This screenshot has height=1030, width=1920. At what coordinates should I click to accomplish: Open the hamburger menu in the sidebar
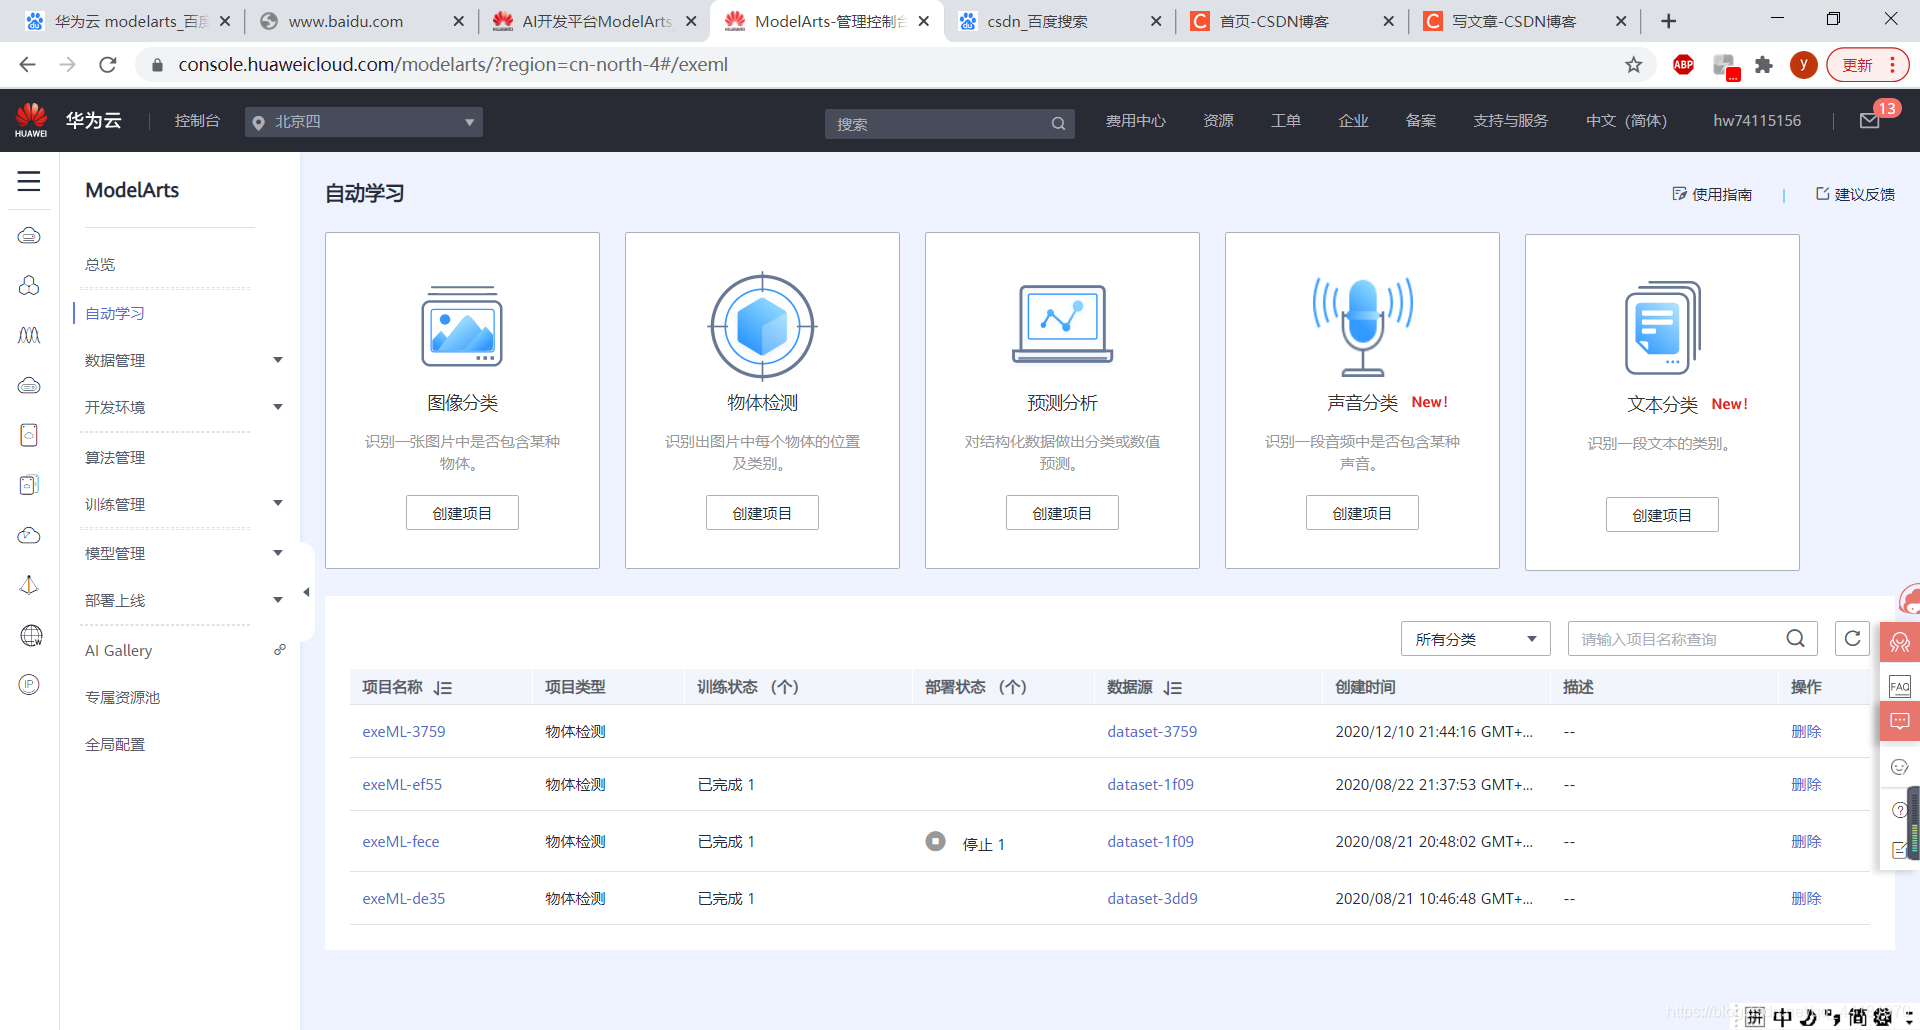pos(29,181)
